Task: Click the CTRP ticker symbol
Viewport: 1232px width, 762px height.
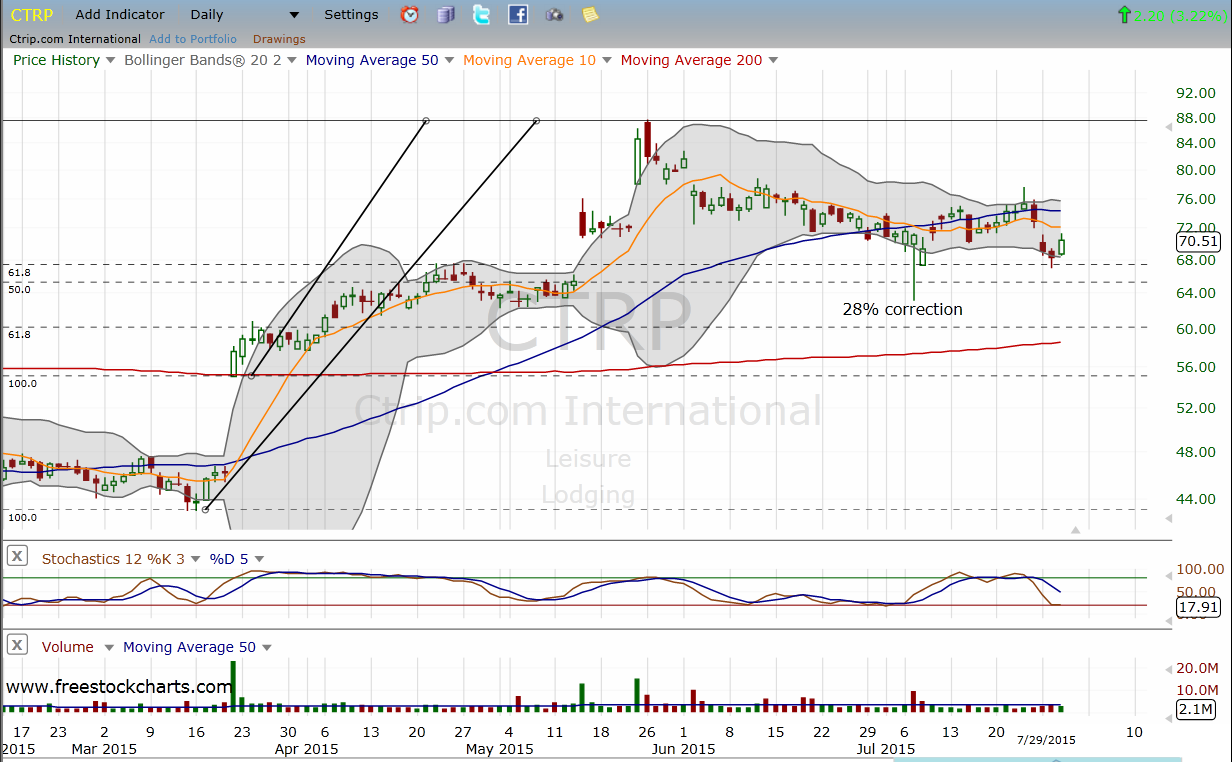Action: pyautogui.click(x=31, y=15)
